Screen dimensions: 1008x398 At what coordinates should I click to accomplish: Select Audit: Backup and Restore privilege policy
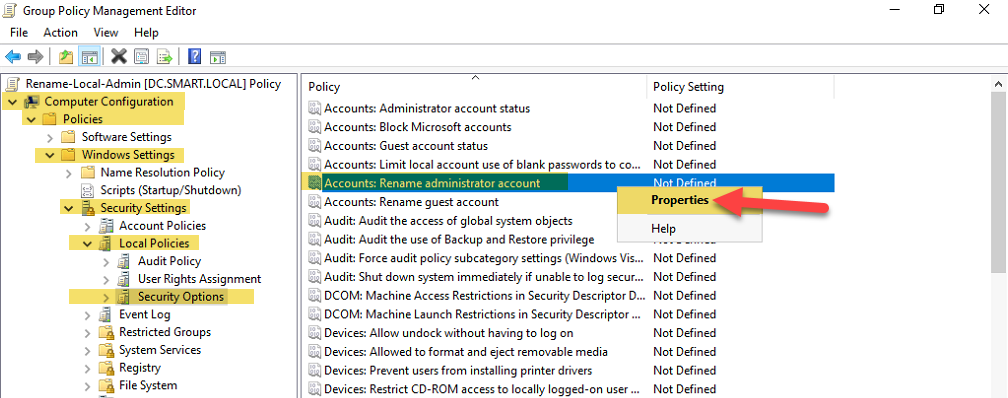[x=459, y=239]
